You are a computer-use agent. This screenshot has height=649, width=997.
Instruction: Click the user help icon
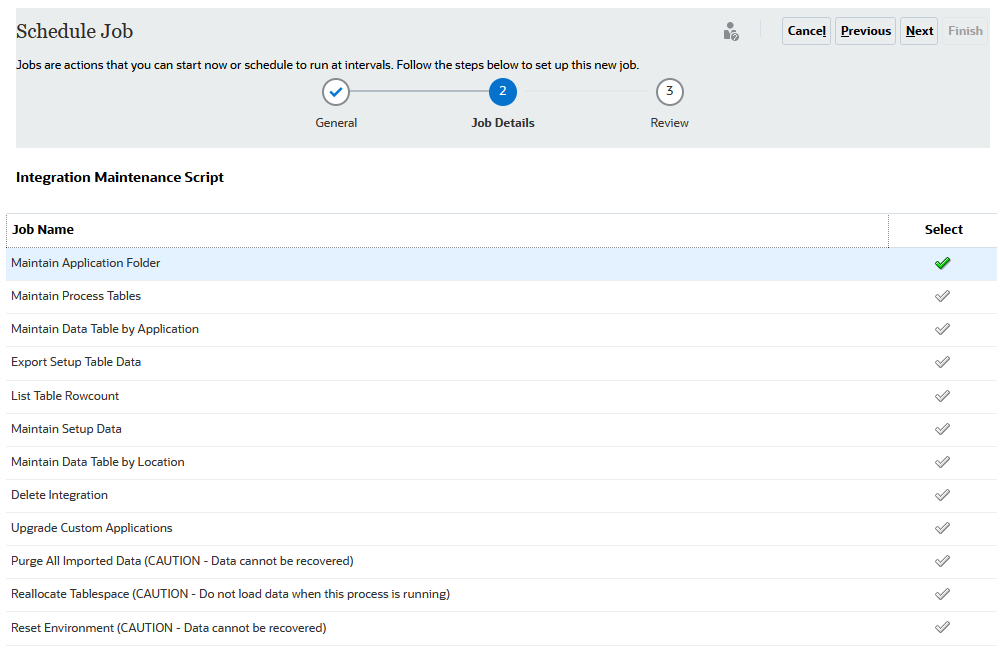coord(731,31)
